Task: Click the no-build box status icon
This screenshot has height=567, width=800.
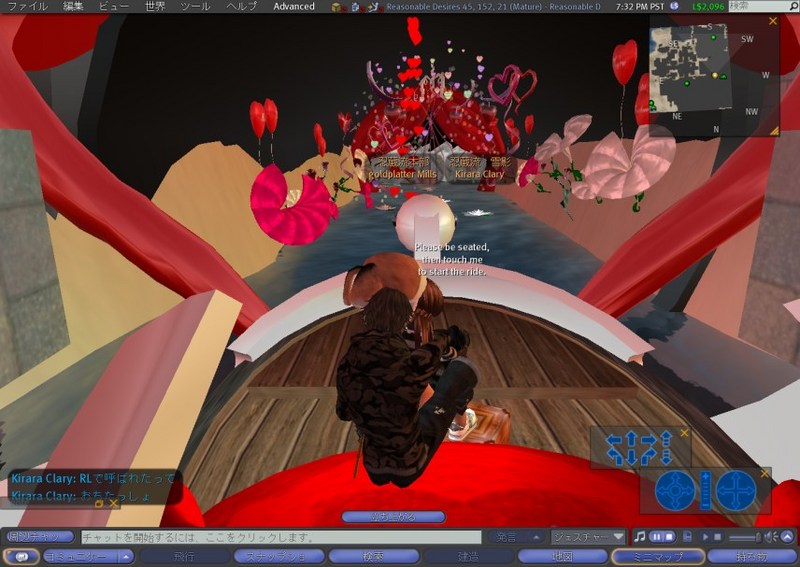Action: [337, 7]
